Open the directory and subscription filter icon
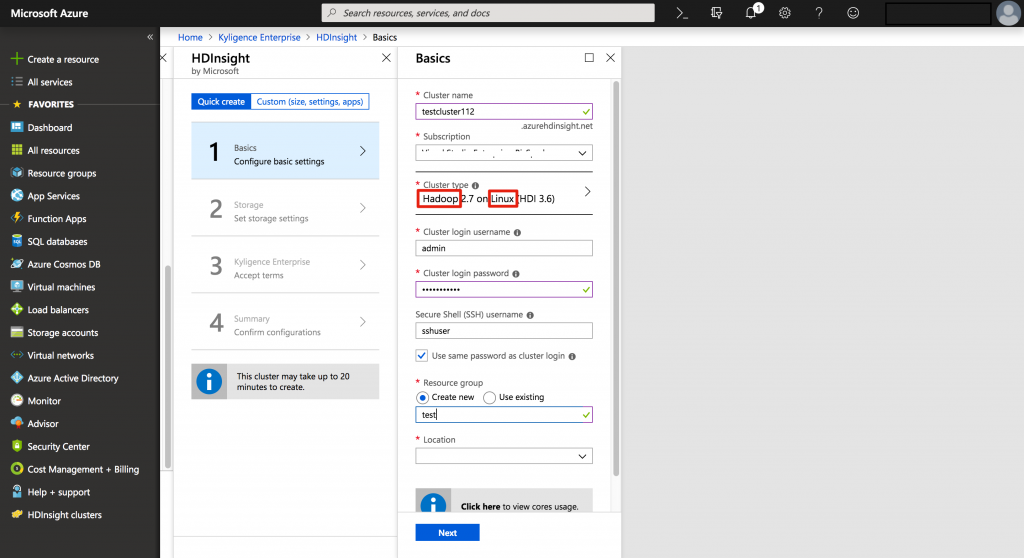This screenshot has width=1024, height=558. tap(716, 13)
